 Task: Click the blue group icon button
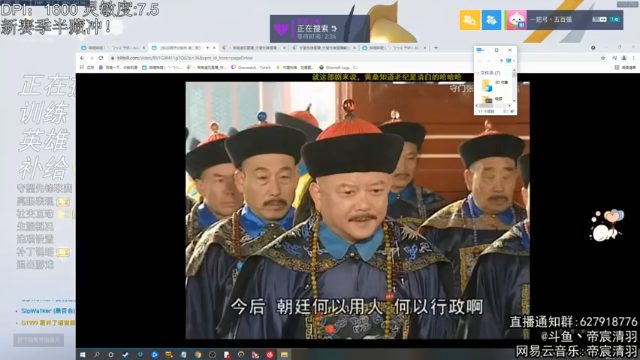click(491, 20)
